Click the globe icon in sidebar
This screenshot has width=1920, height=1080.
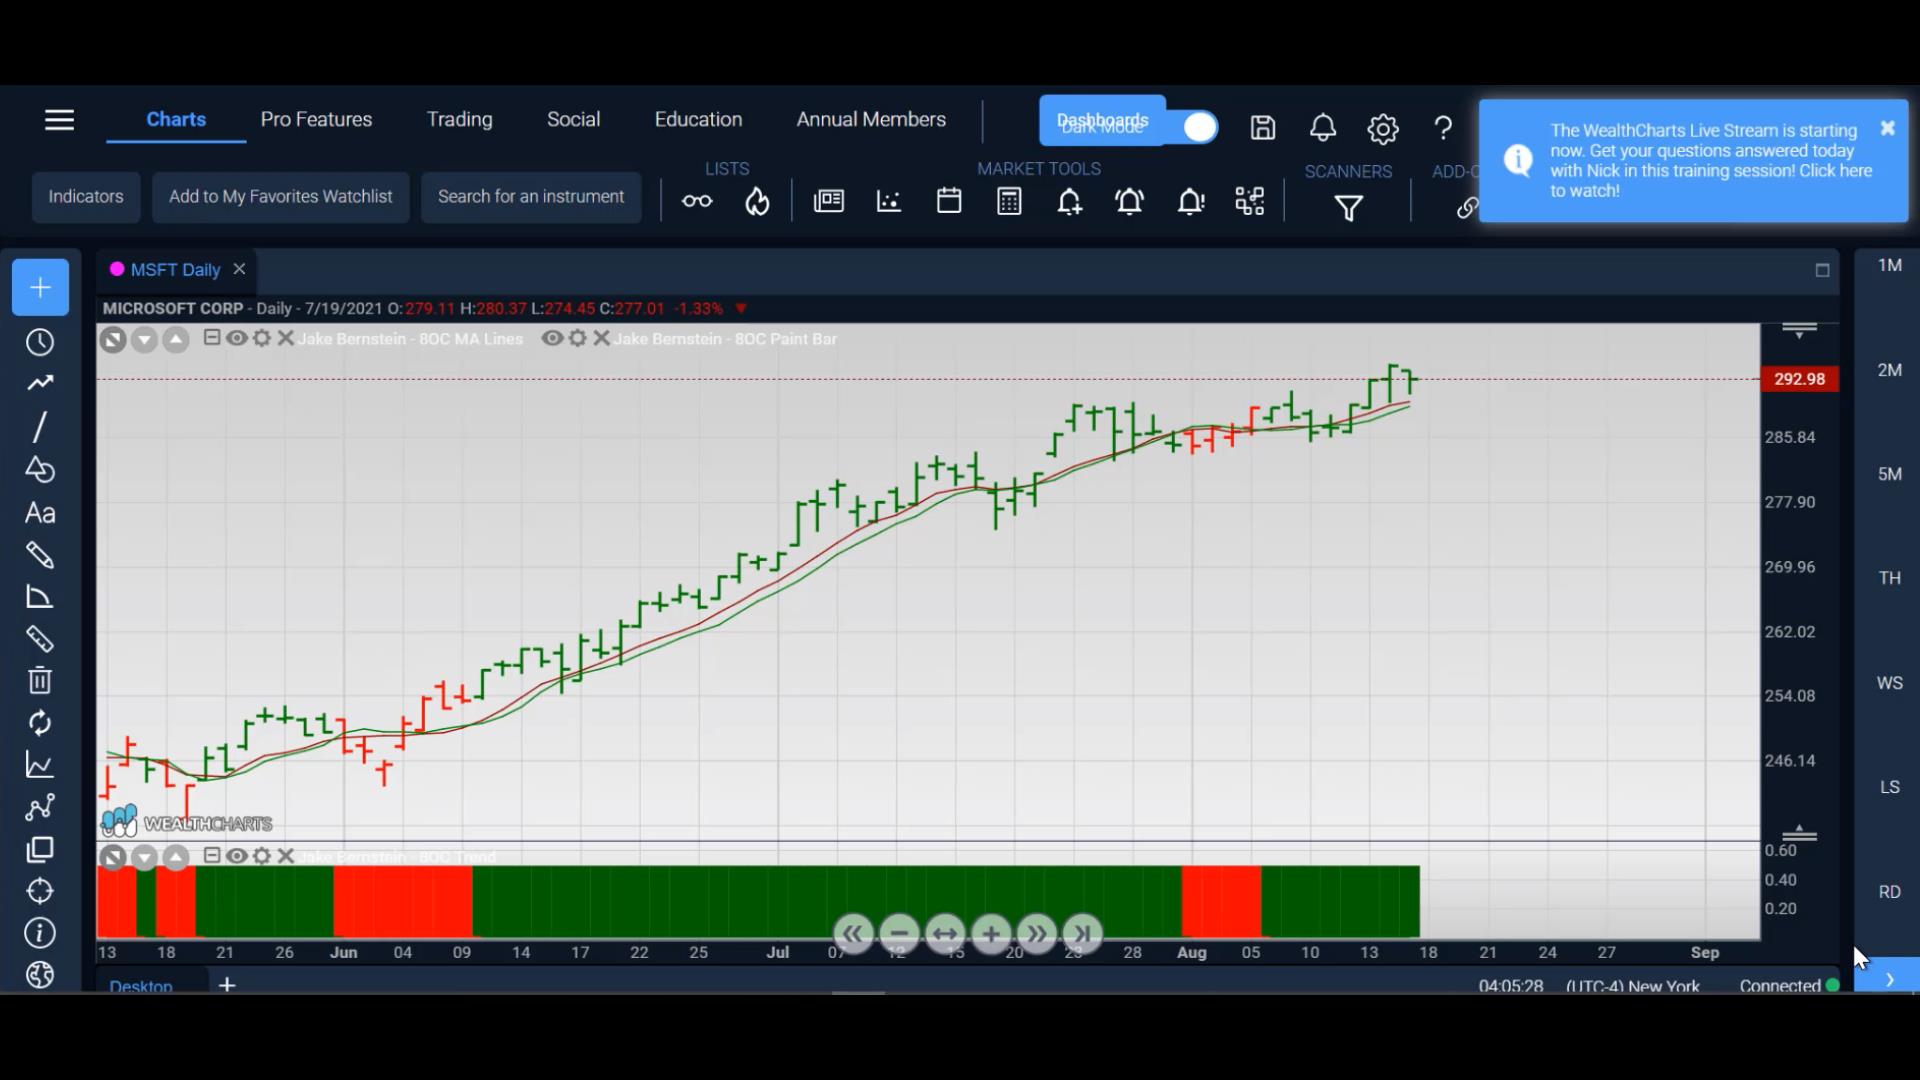(x=40, y=975)
